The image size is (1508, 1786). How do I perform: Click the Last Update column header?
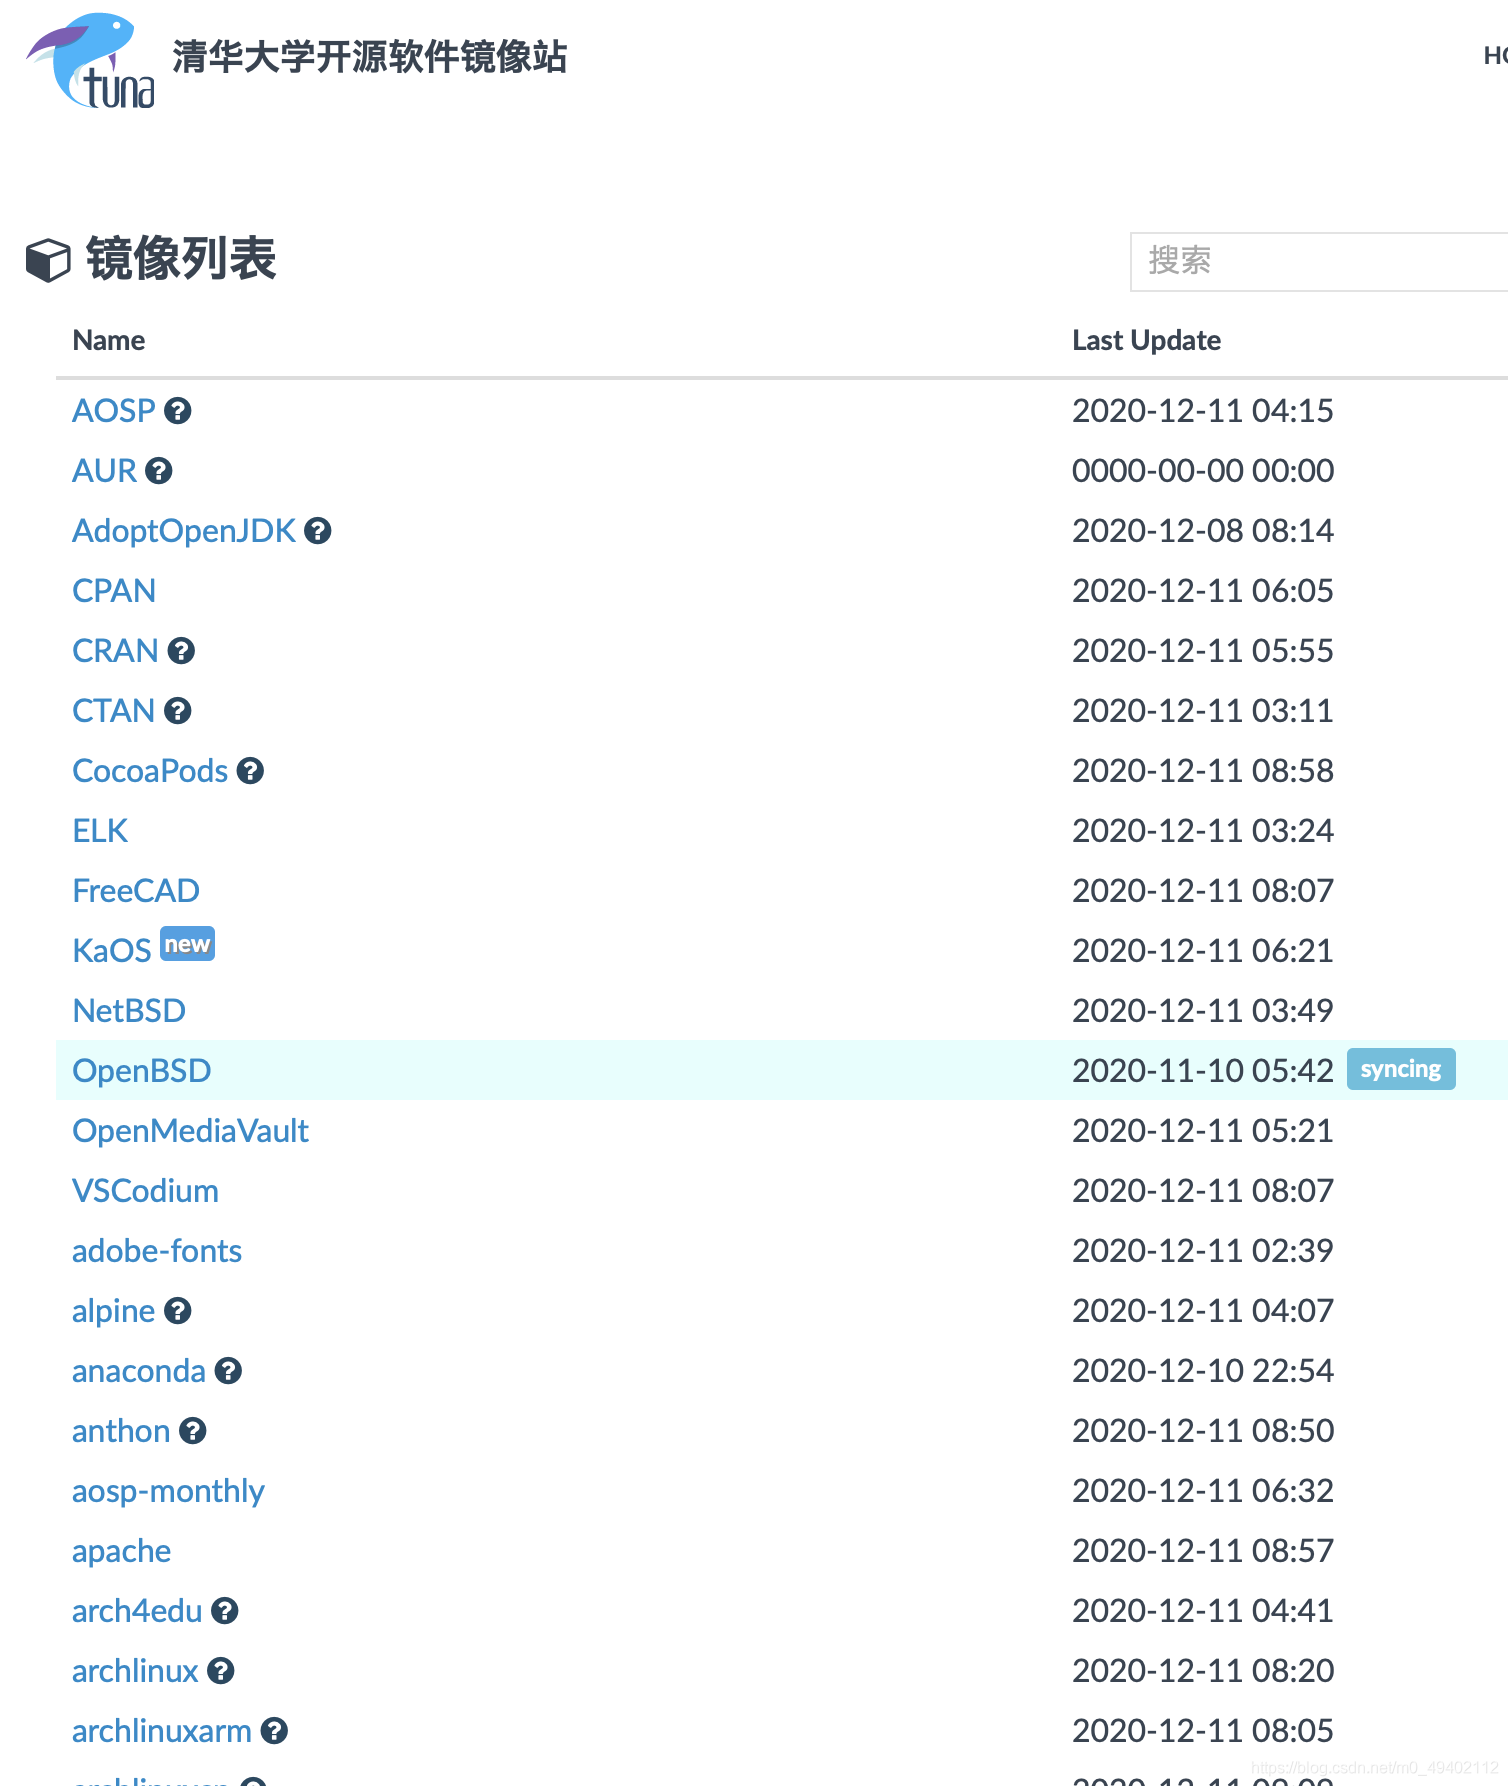(x=1146, y=340)
